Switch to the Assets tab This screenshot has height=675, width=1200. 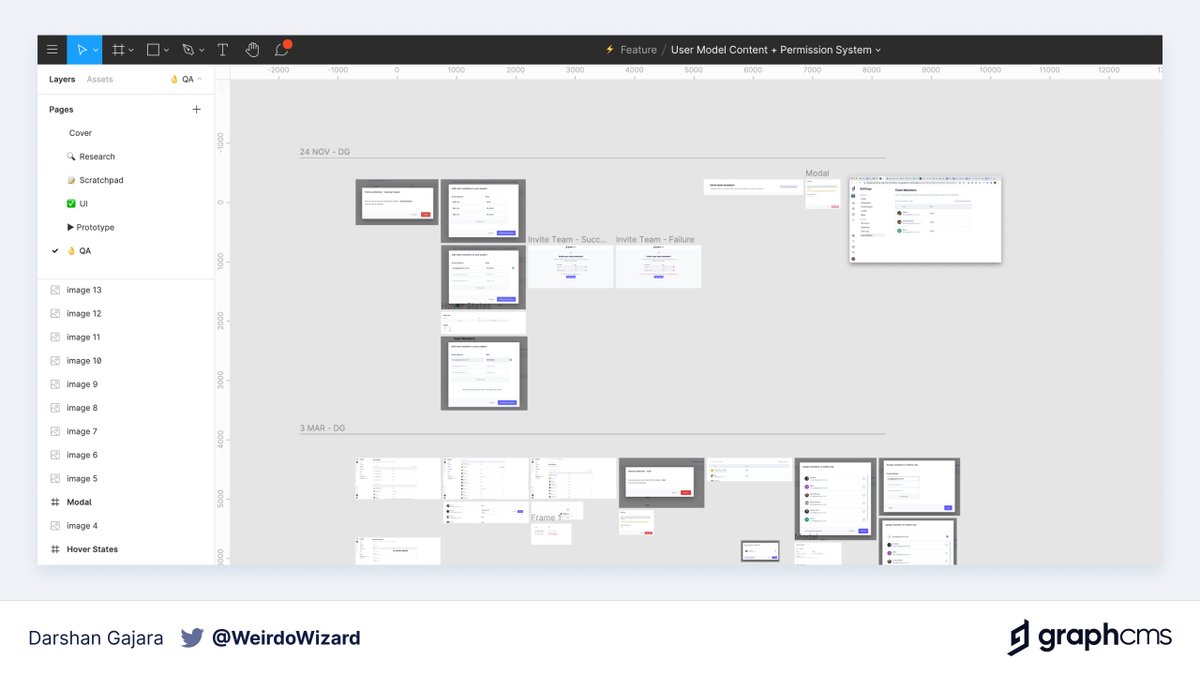pos(100,79)
